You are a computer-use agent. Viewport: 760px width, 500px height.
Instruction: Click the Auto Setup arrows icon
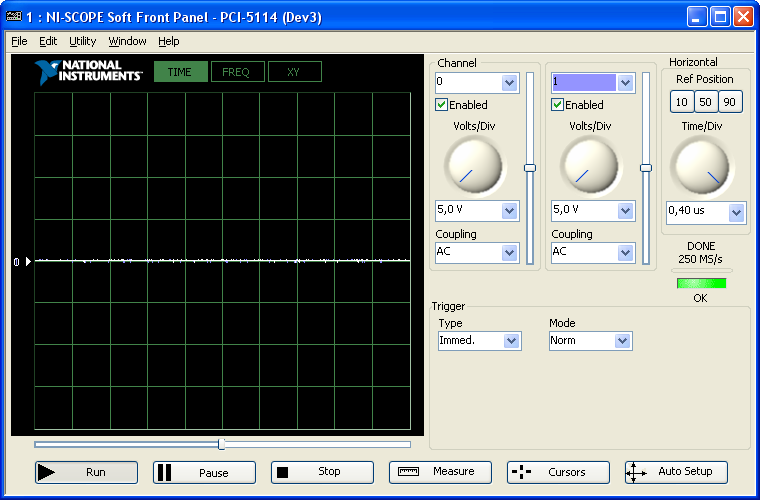(636, 472)
